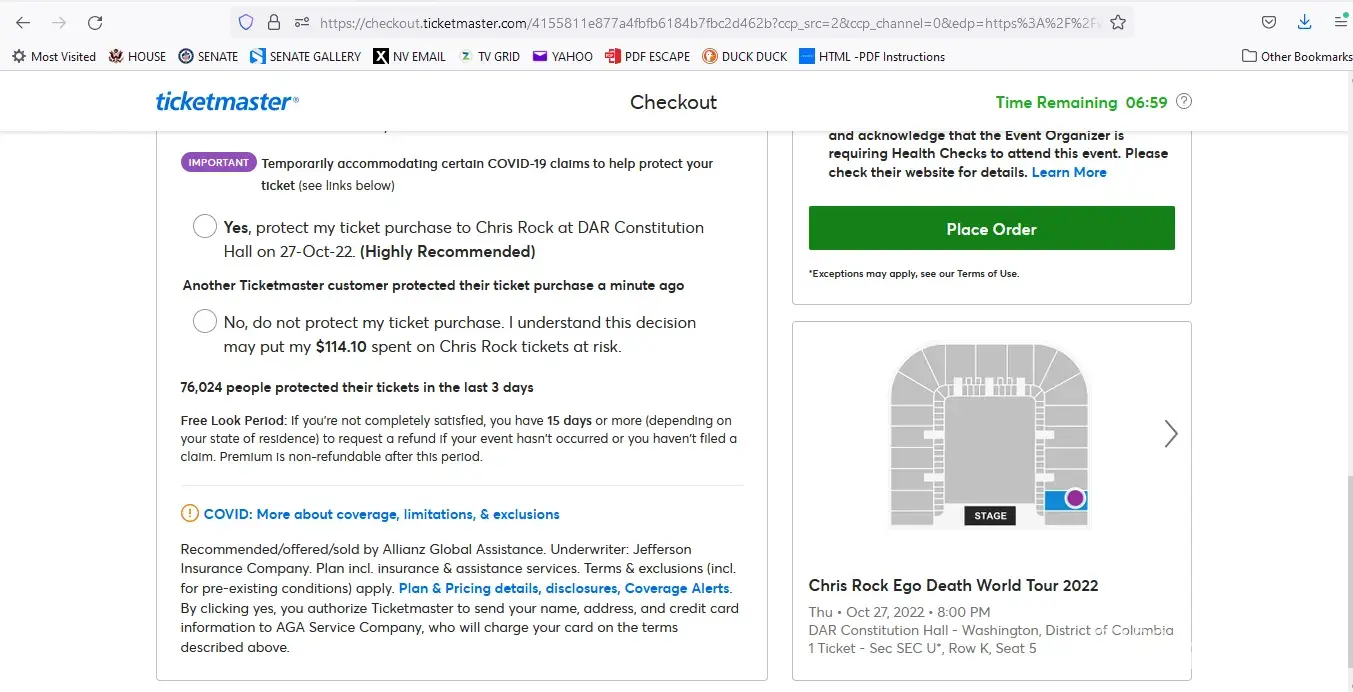This screenshot has width=1353, height=692.
Task: Bookmark this page with the star icon
Action: (x=1118, y=22)
